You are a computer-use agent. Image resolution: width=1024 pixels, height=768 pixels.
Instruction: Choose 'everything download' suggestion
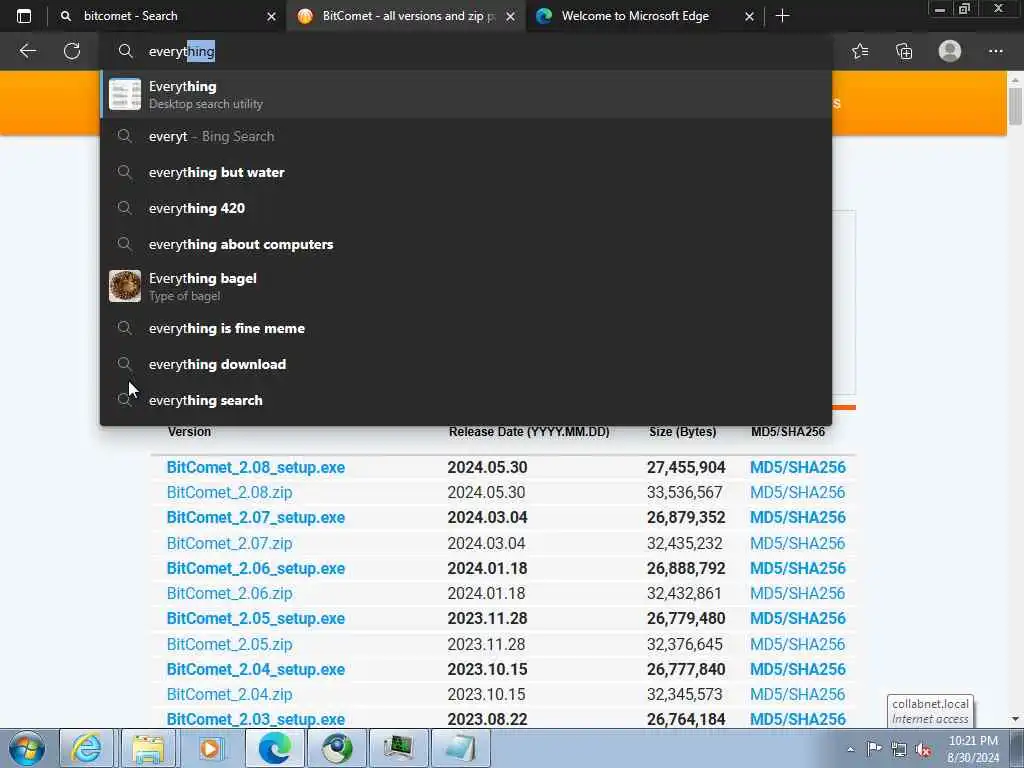pyautogui.click(x=466, y=364)
